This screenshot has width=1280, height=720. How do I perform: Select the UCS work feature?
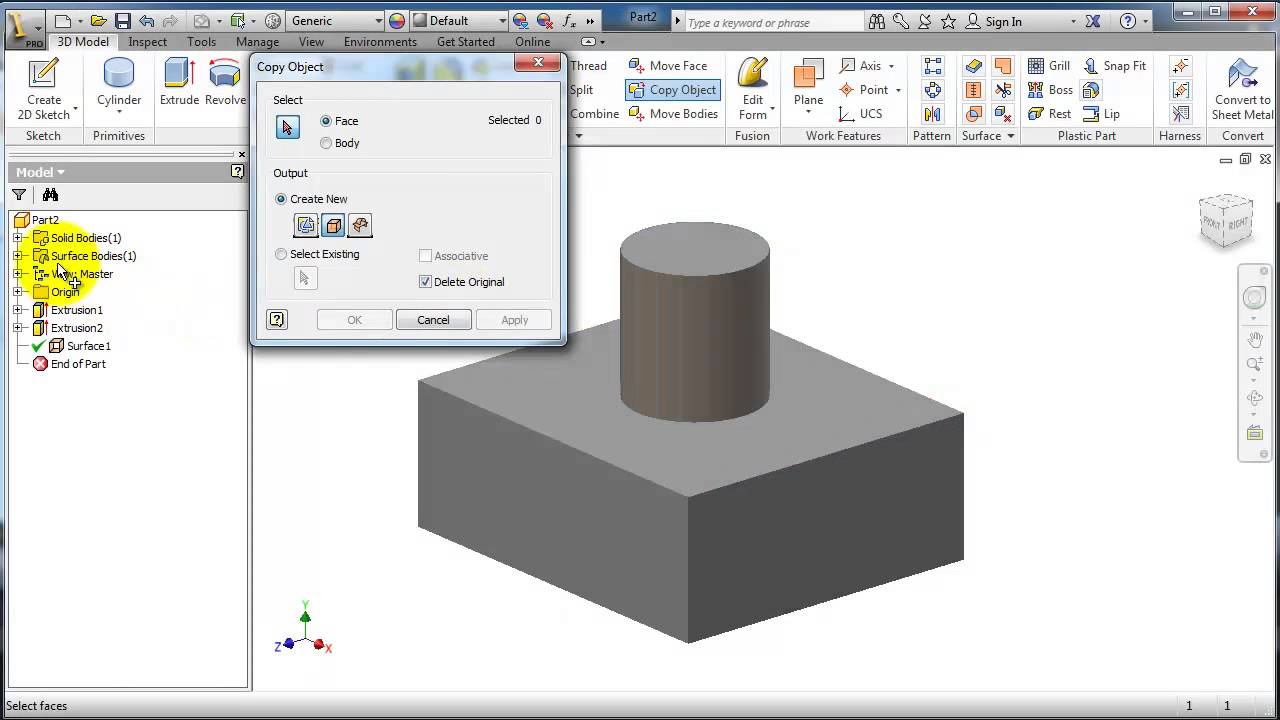[x=861, y=114]
